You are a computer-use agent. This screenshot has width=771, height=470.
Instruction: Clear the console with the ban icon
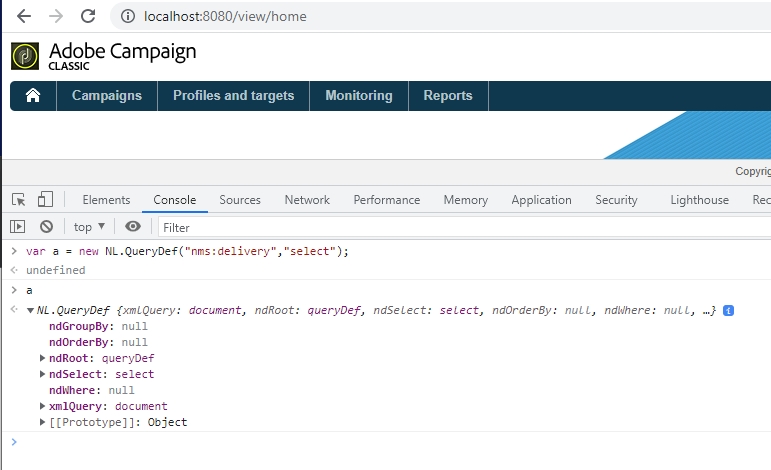coord(46,227)
